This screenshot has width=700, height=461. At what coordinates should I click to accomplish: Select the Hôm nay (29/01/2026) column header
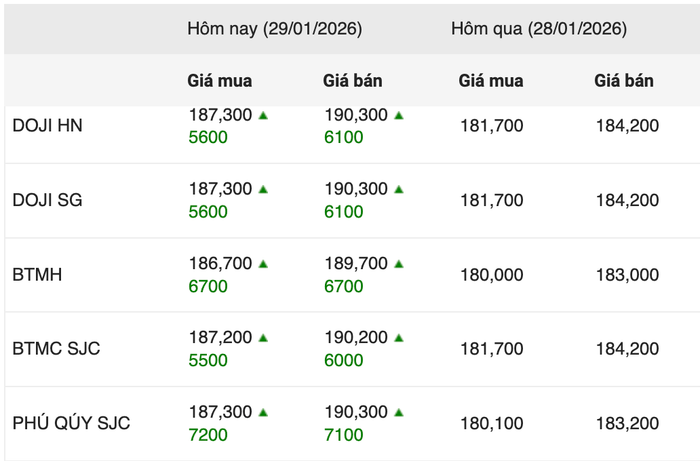(275, 29)
